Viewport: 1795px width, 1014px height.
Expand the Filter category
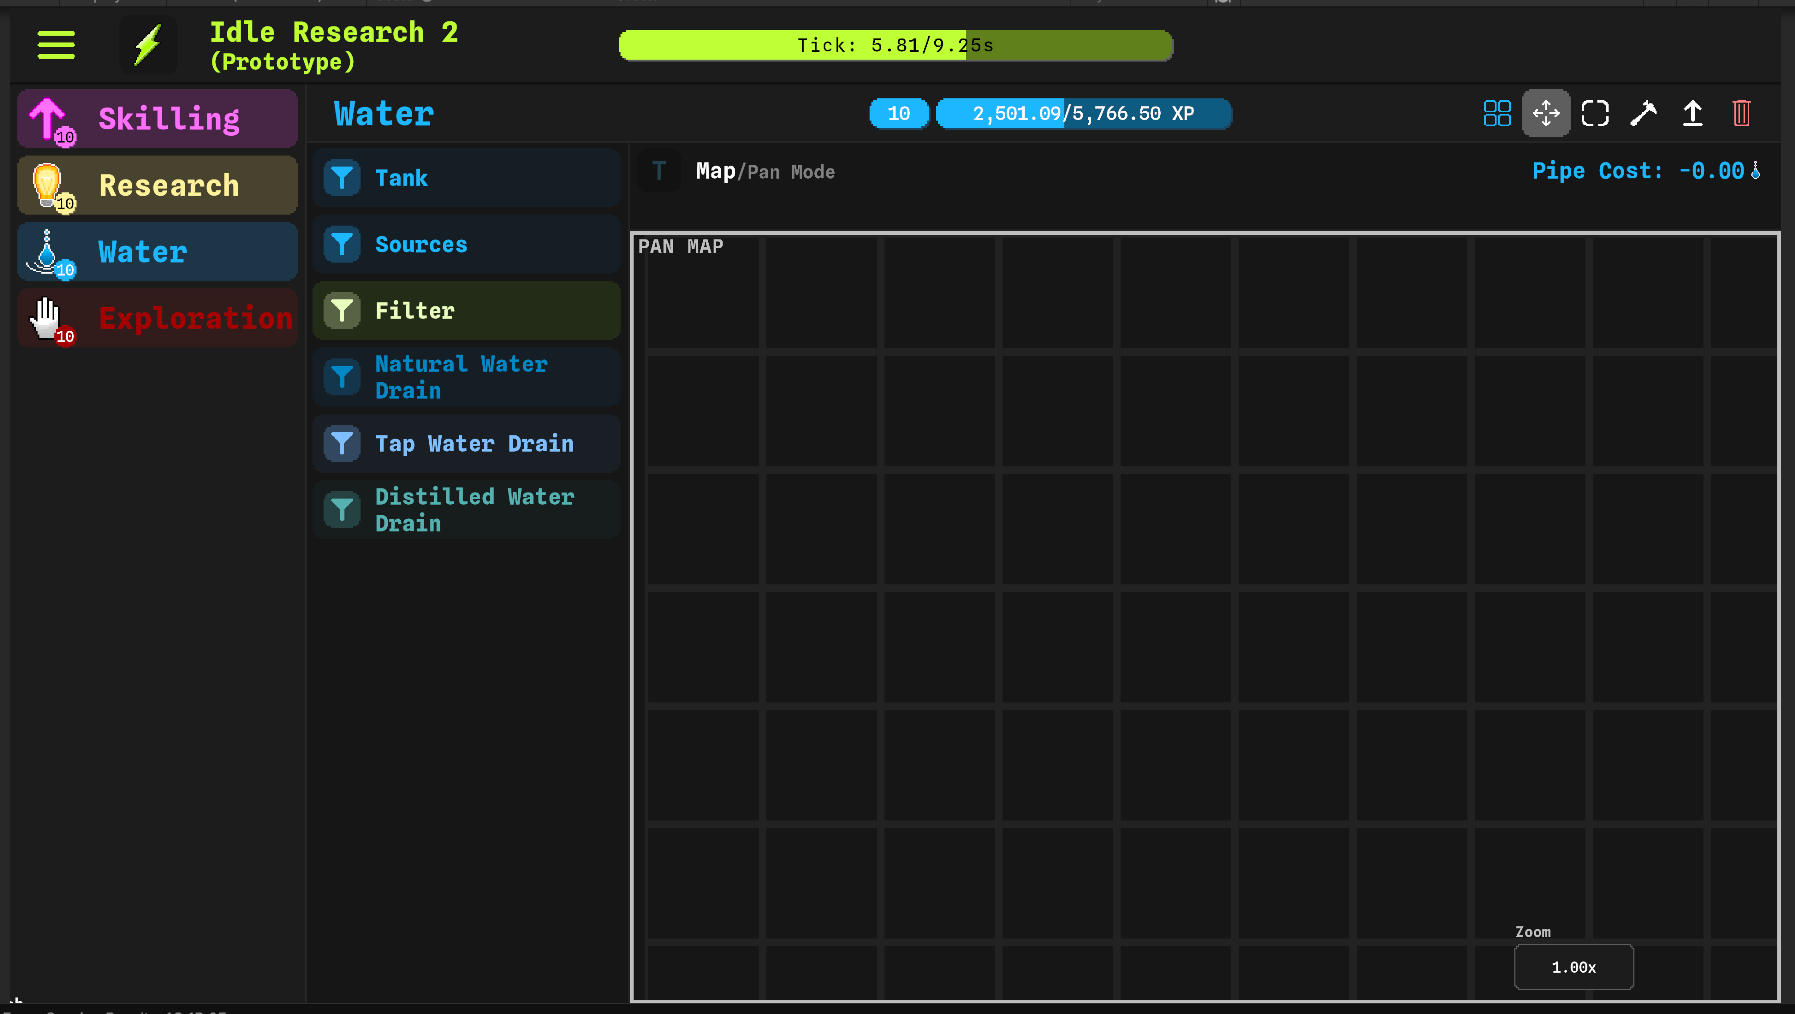pos(466,311)
